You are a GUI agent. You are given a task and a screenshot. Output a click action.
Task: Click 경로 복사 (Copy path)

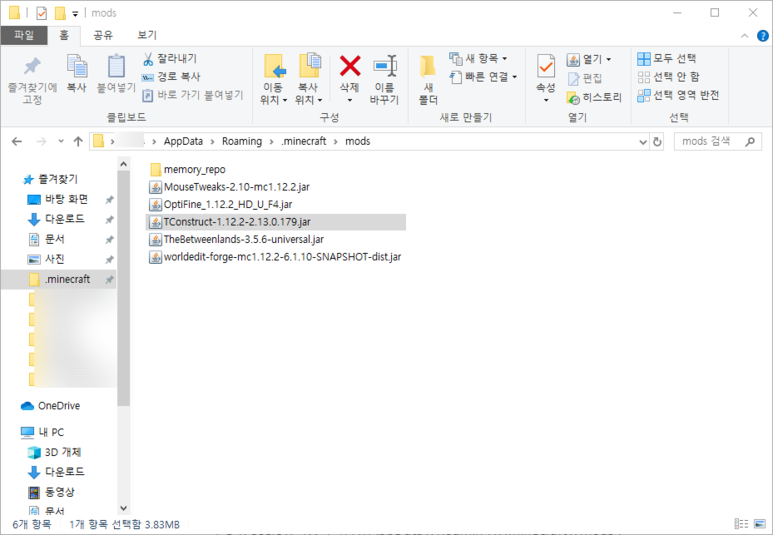pos(171,77)
